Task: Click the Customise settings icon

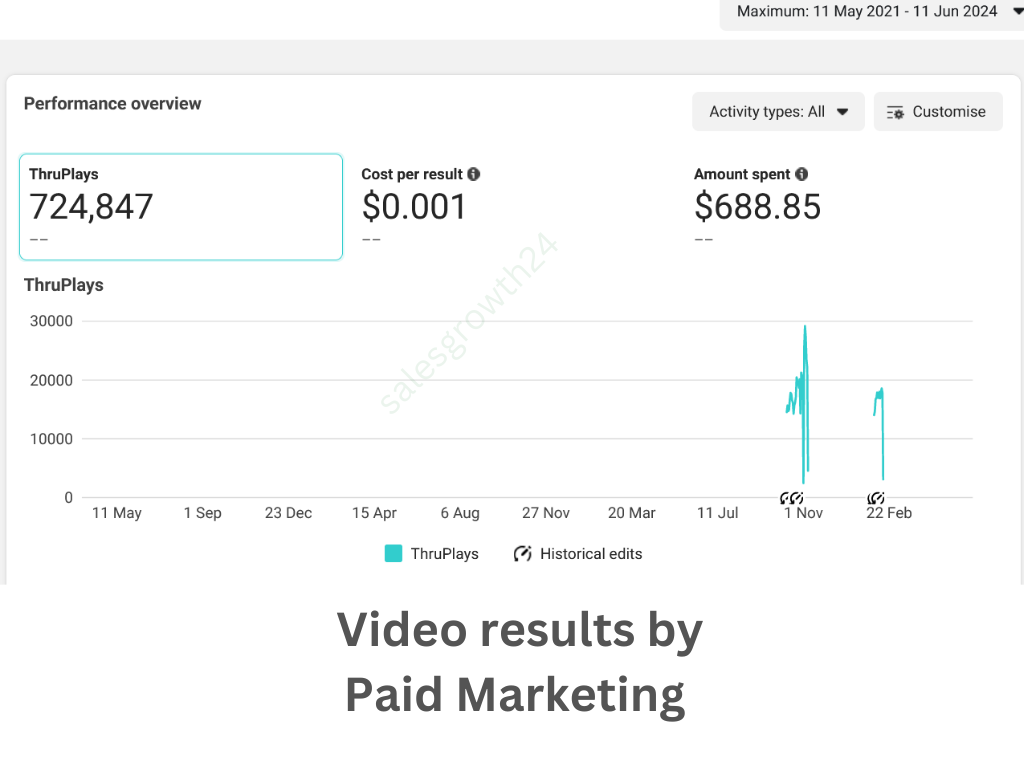Action: (x=895, y=112)
